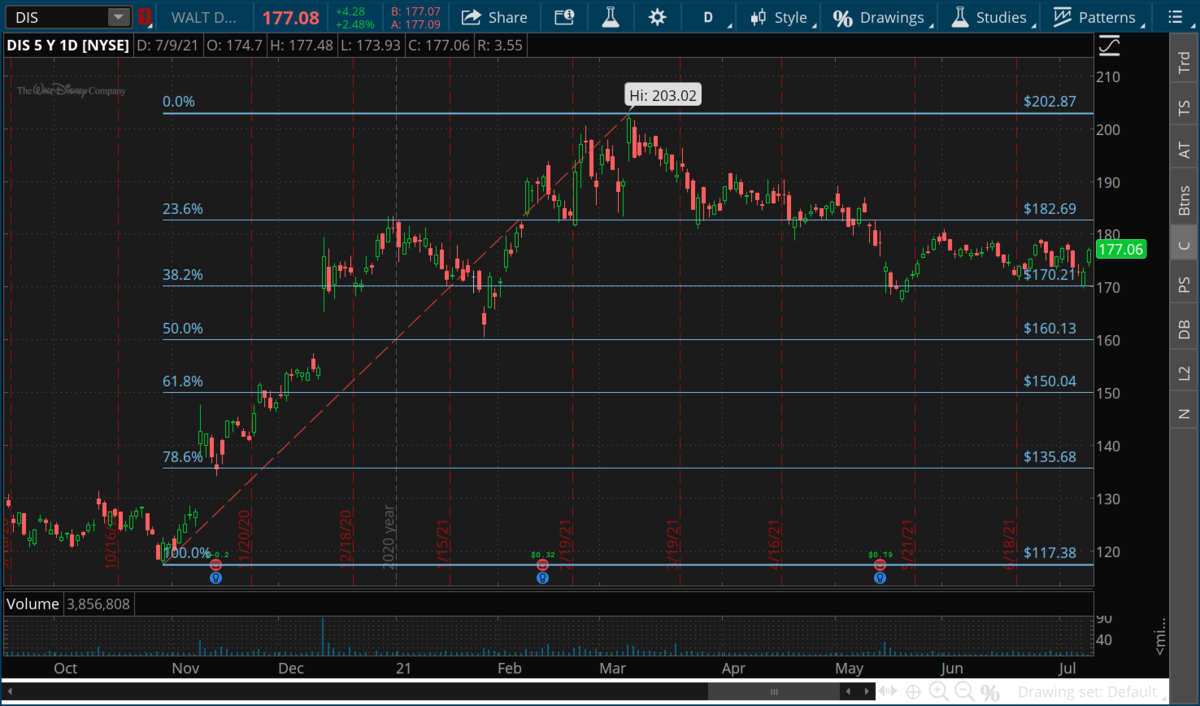Open the L2 side tab
Viewport: 1200px width, 706px height.
point(1184,372)
